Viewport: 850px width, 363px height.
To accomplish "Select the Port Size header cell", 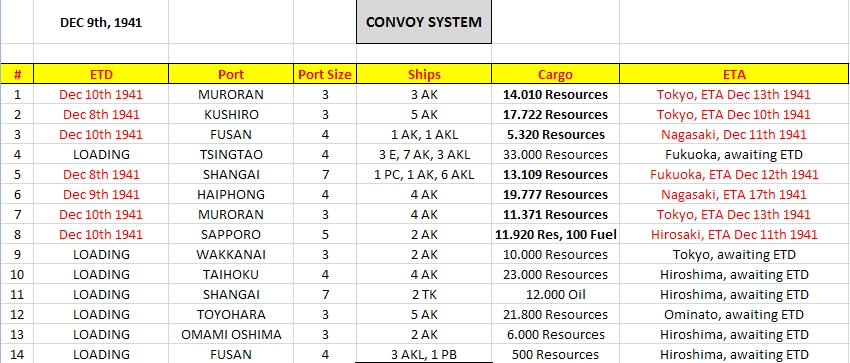I will (x=325, y=74).
